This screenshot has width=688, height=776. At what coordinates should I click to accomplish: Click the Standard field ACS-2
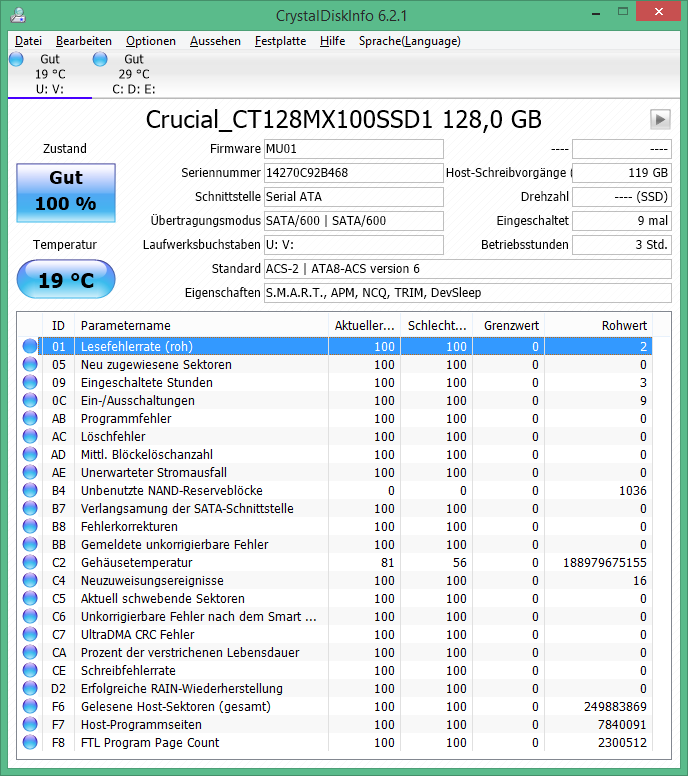click(x=468, y=269)
